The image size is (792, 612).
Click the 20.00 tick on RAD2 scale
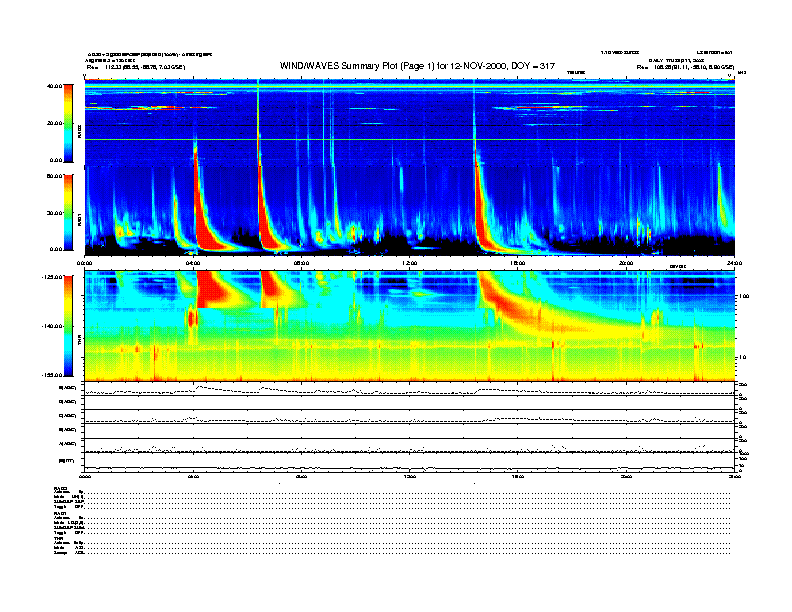tap(54, 123)
